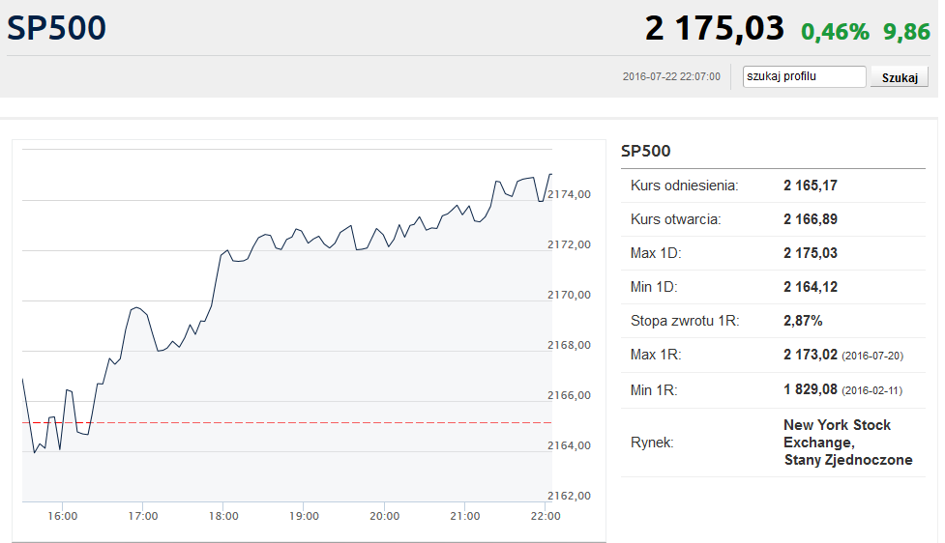
Task: Click the 2016-07-22 22:07:00 timestamp
Action: (671, 77)
